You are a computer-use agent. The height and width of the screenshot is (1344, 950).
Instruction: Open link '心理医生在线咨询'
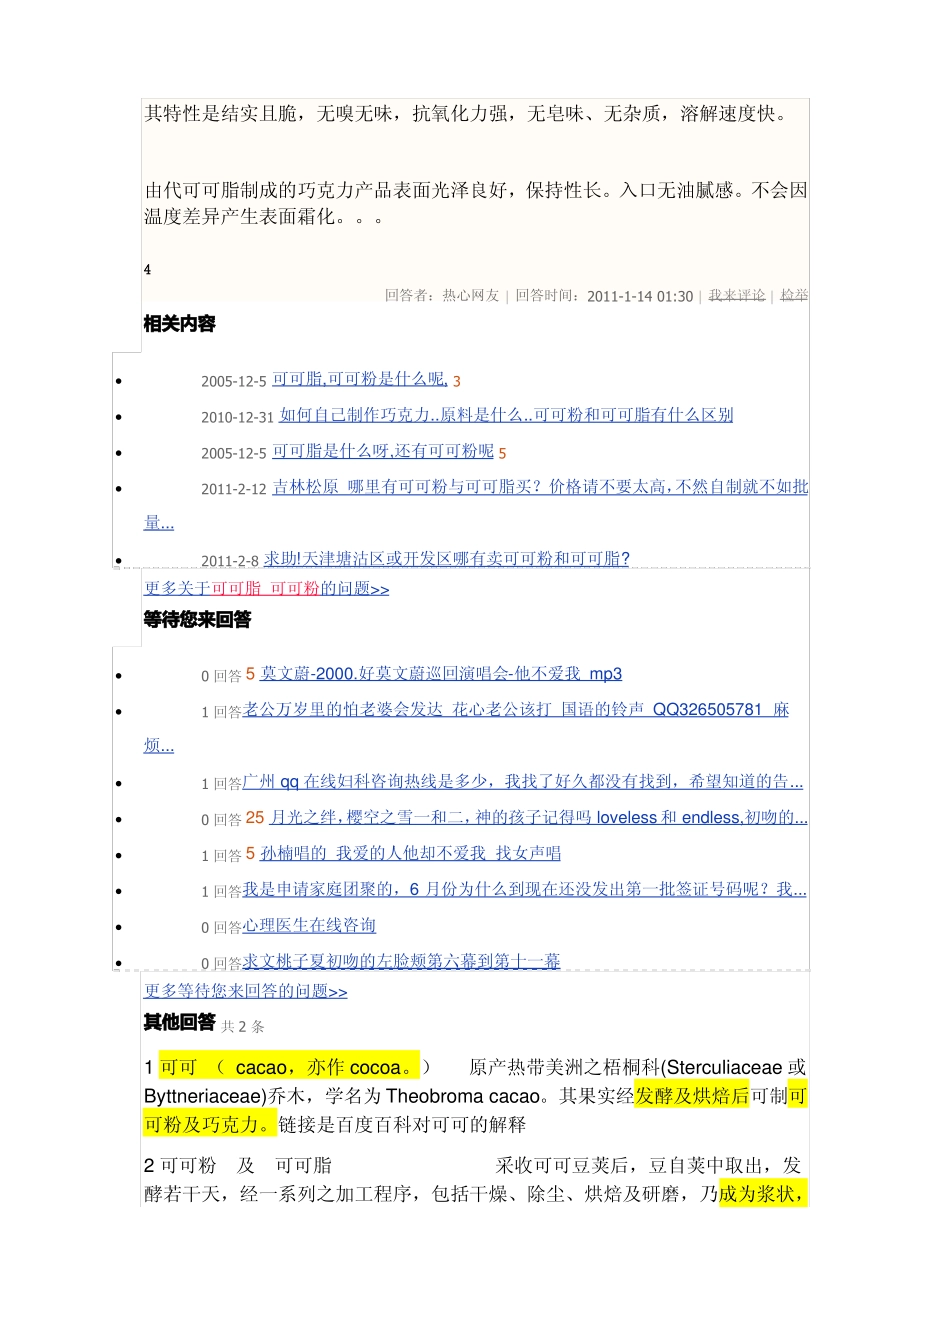(309, 926)
